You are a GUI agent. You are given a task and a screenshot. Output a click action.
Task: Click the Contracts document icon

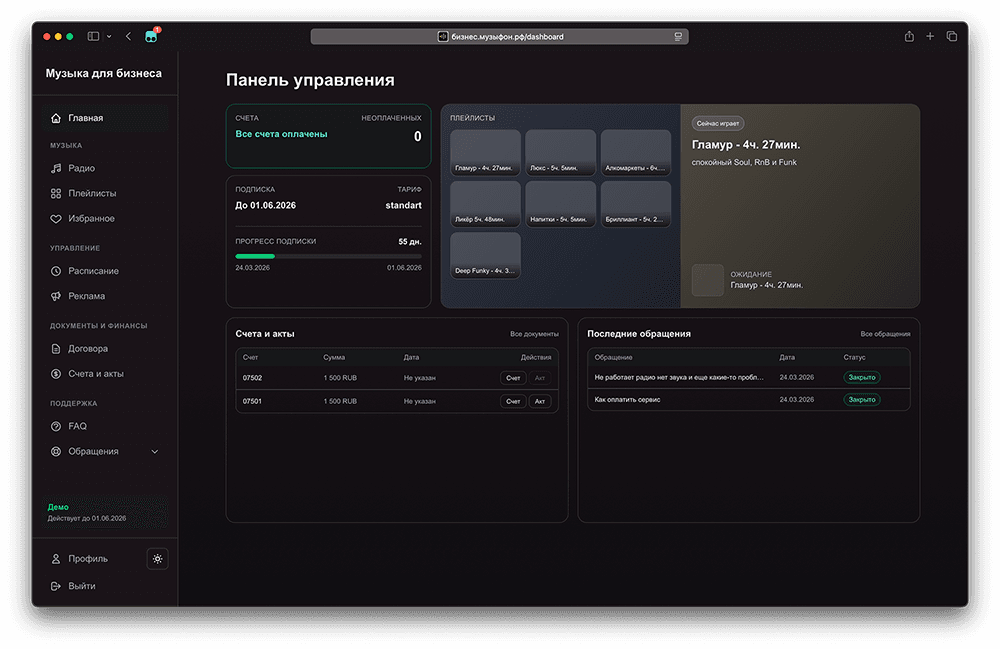(x=57, y=349)
